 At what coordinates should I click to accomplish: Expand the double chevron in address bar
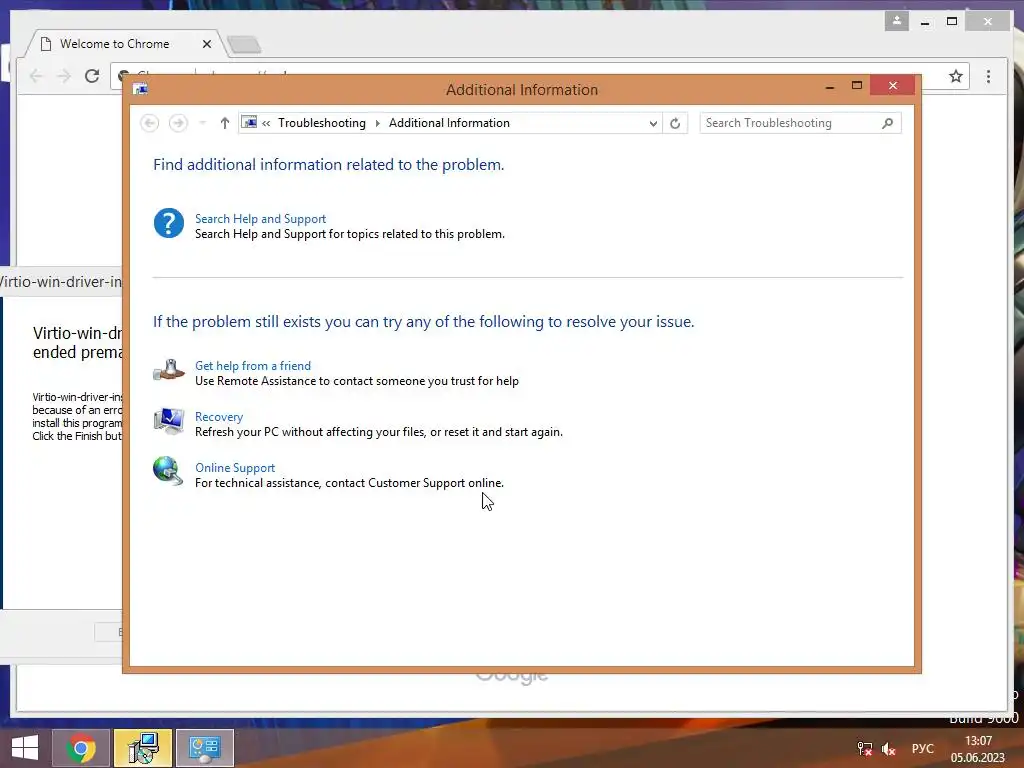pos(266,123)
